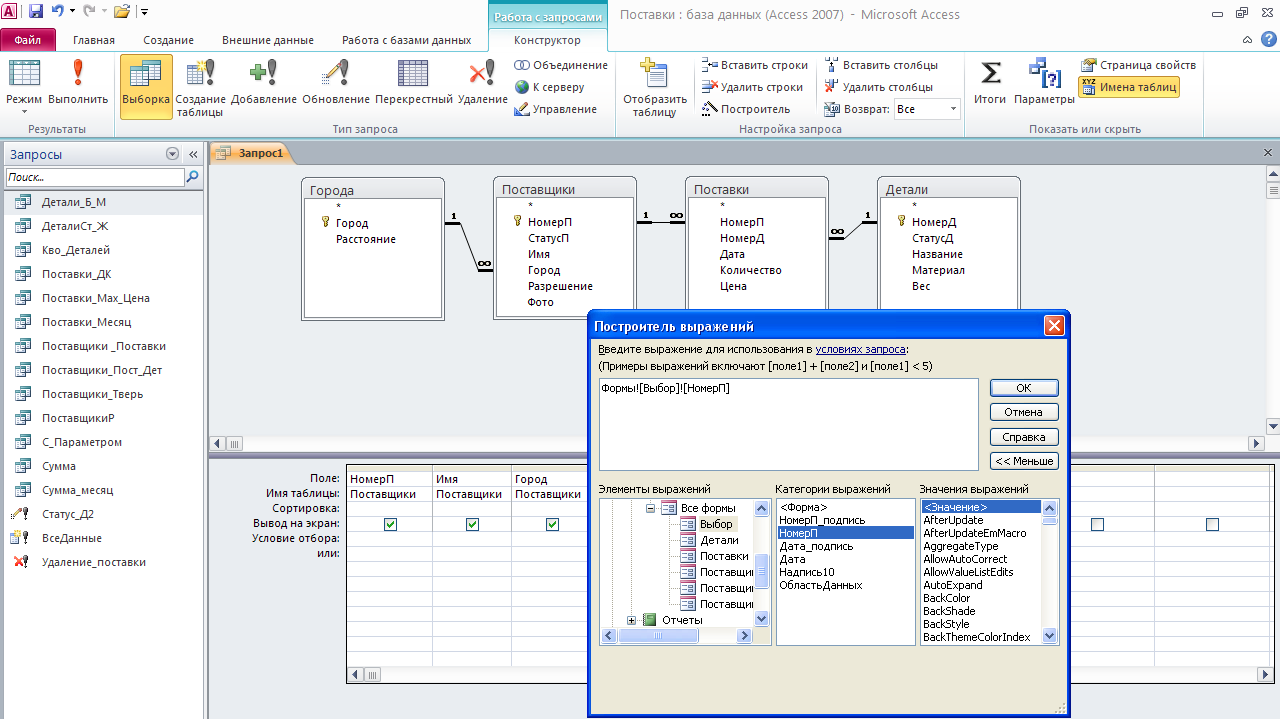The width and height of the screenshot is (1280, 719).
Task: Click Объединение union query
Action: tap(561, 65)
